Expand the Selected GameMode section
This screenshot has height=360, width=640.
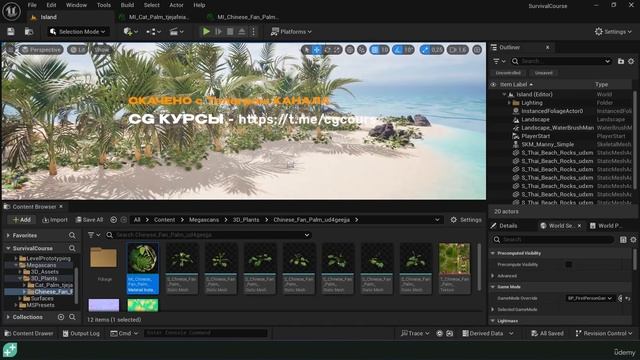[x=493, y=309]
